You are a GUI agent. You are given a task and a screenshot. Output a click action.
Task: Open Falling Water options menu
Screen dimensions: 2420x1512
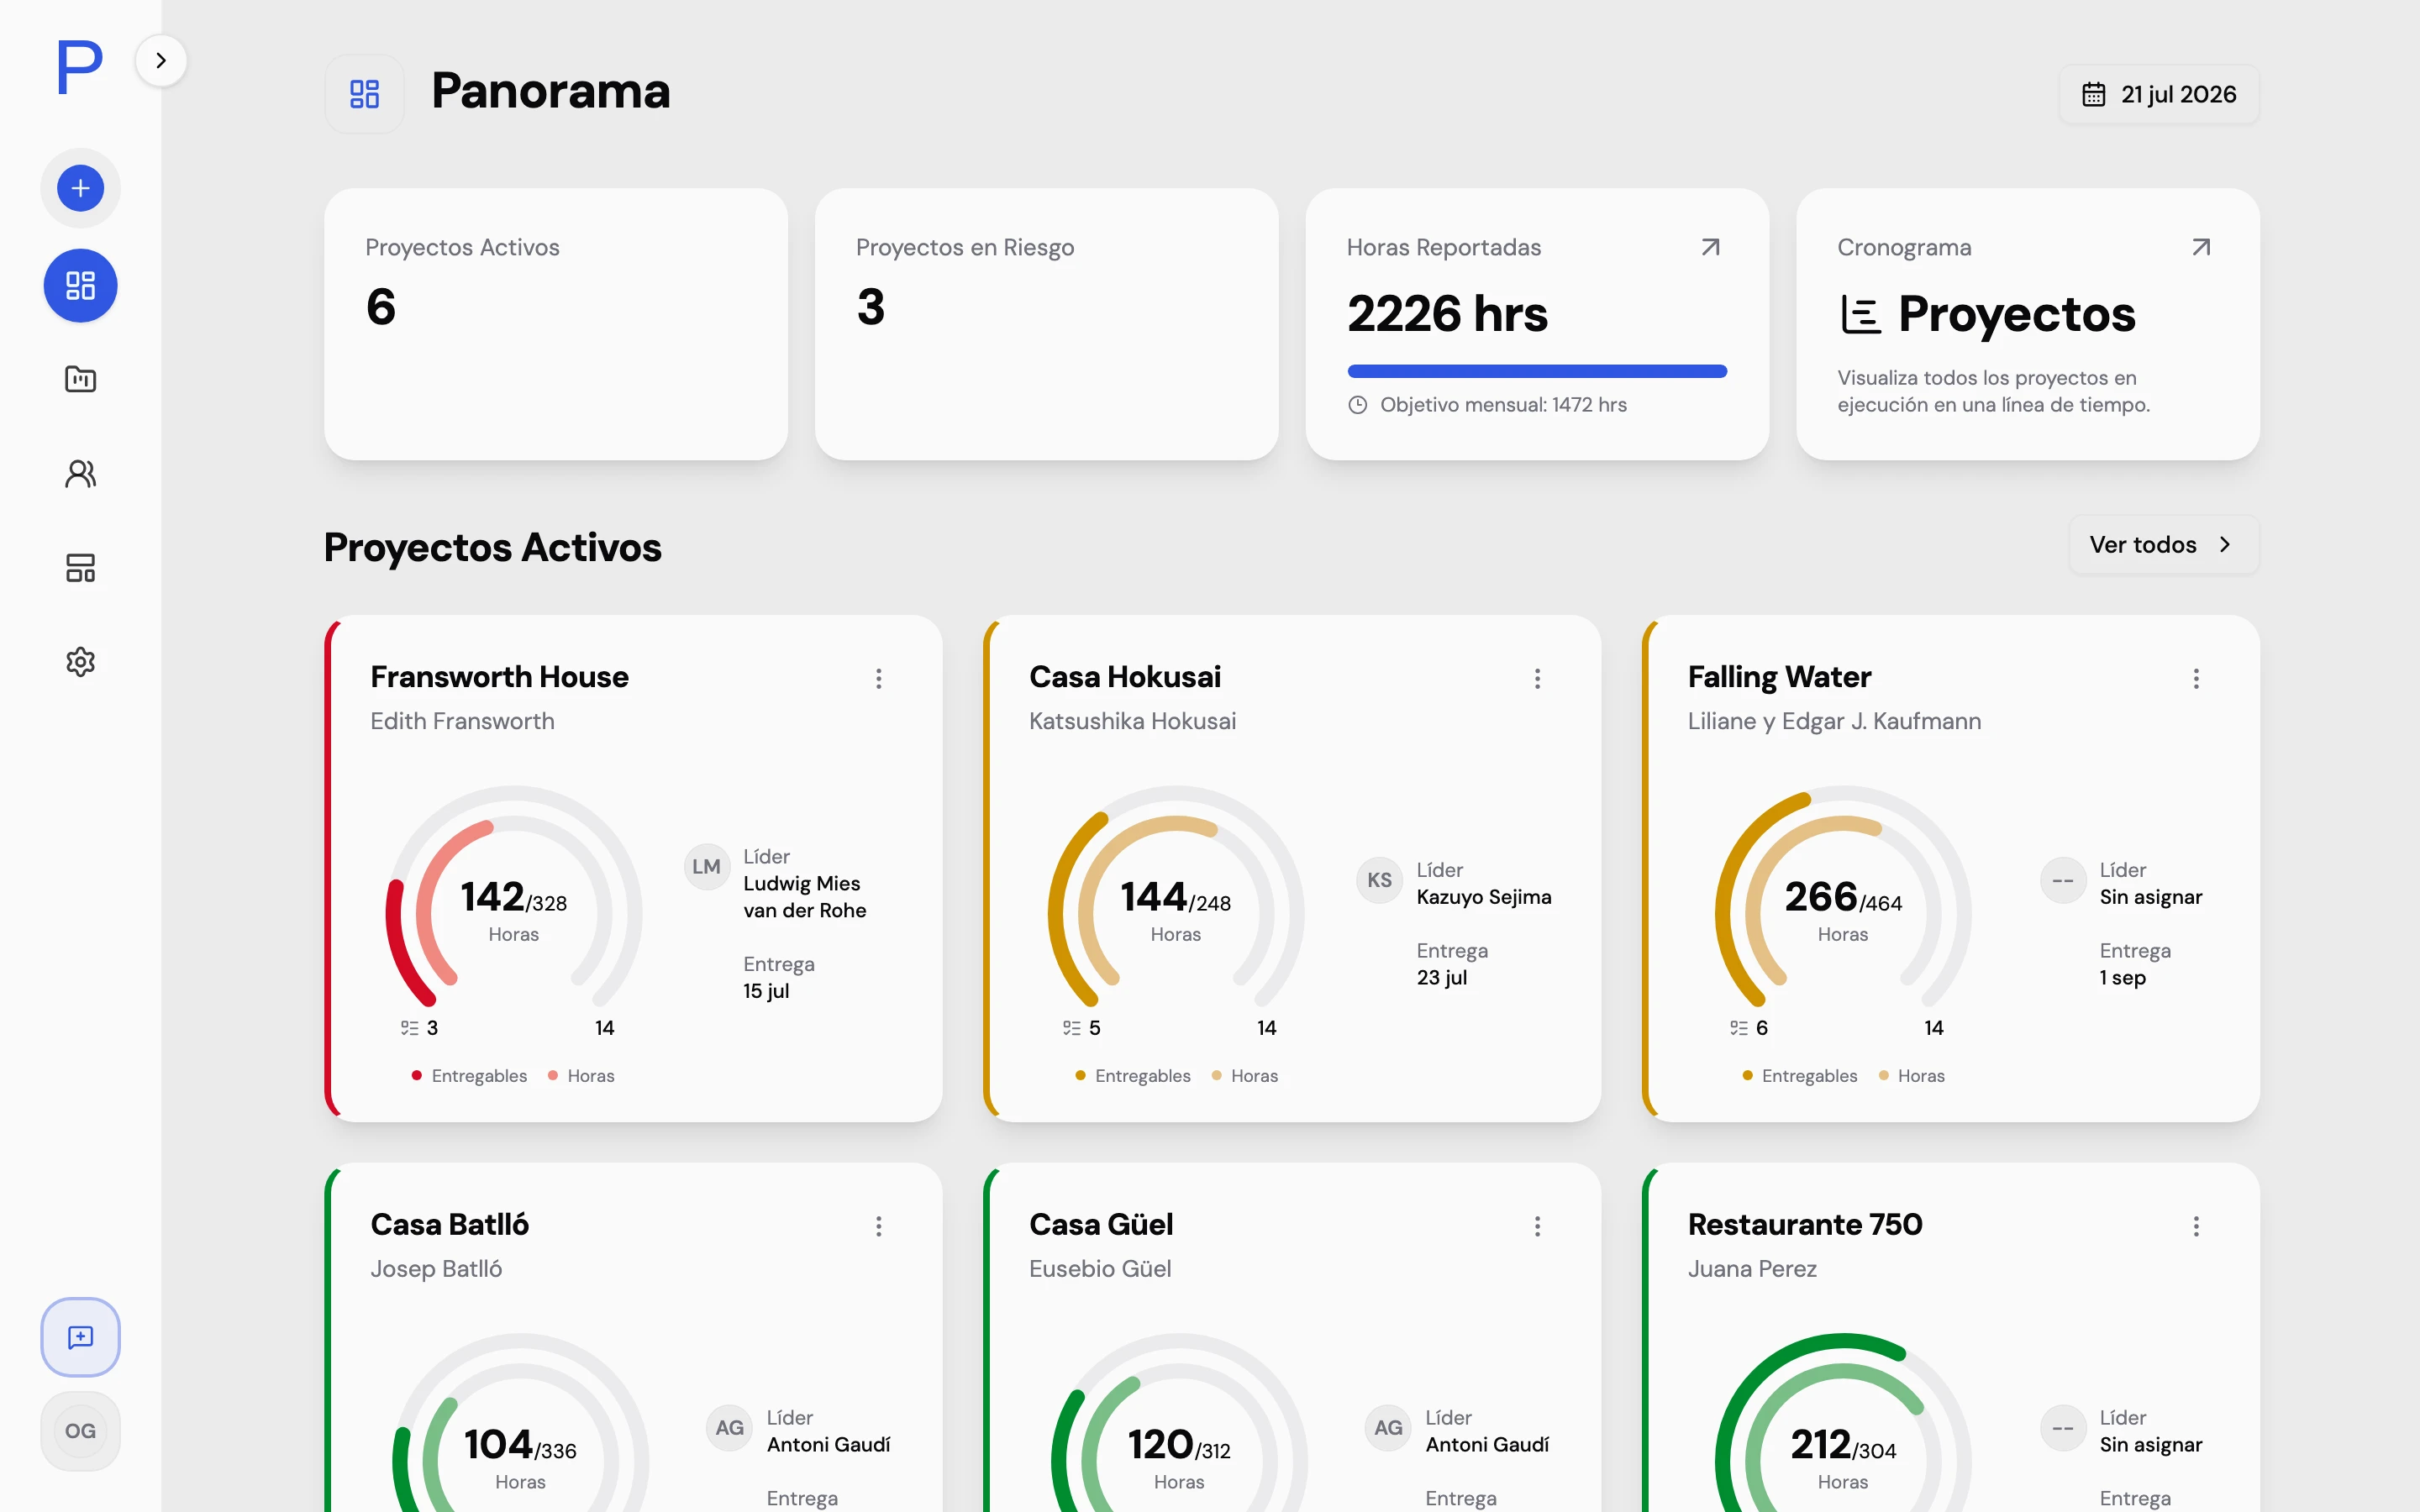click(2197, 679)
